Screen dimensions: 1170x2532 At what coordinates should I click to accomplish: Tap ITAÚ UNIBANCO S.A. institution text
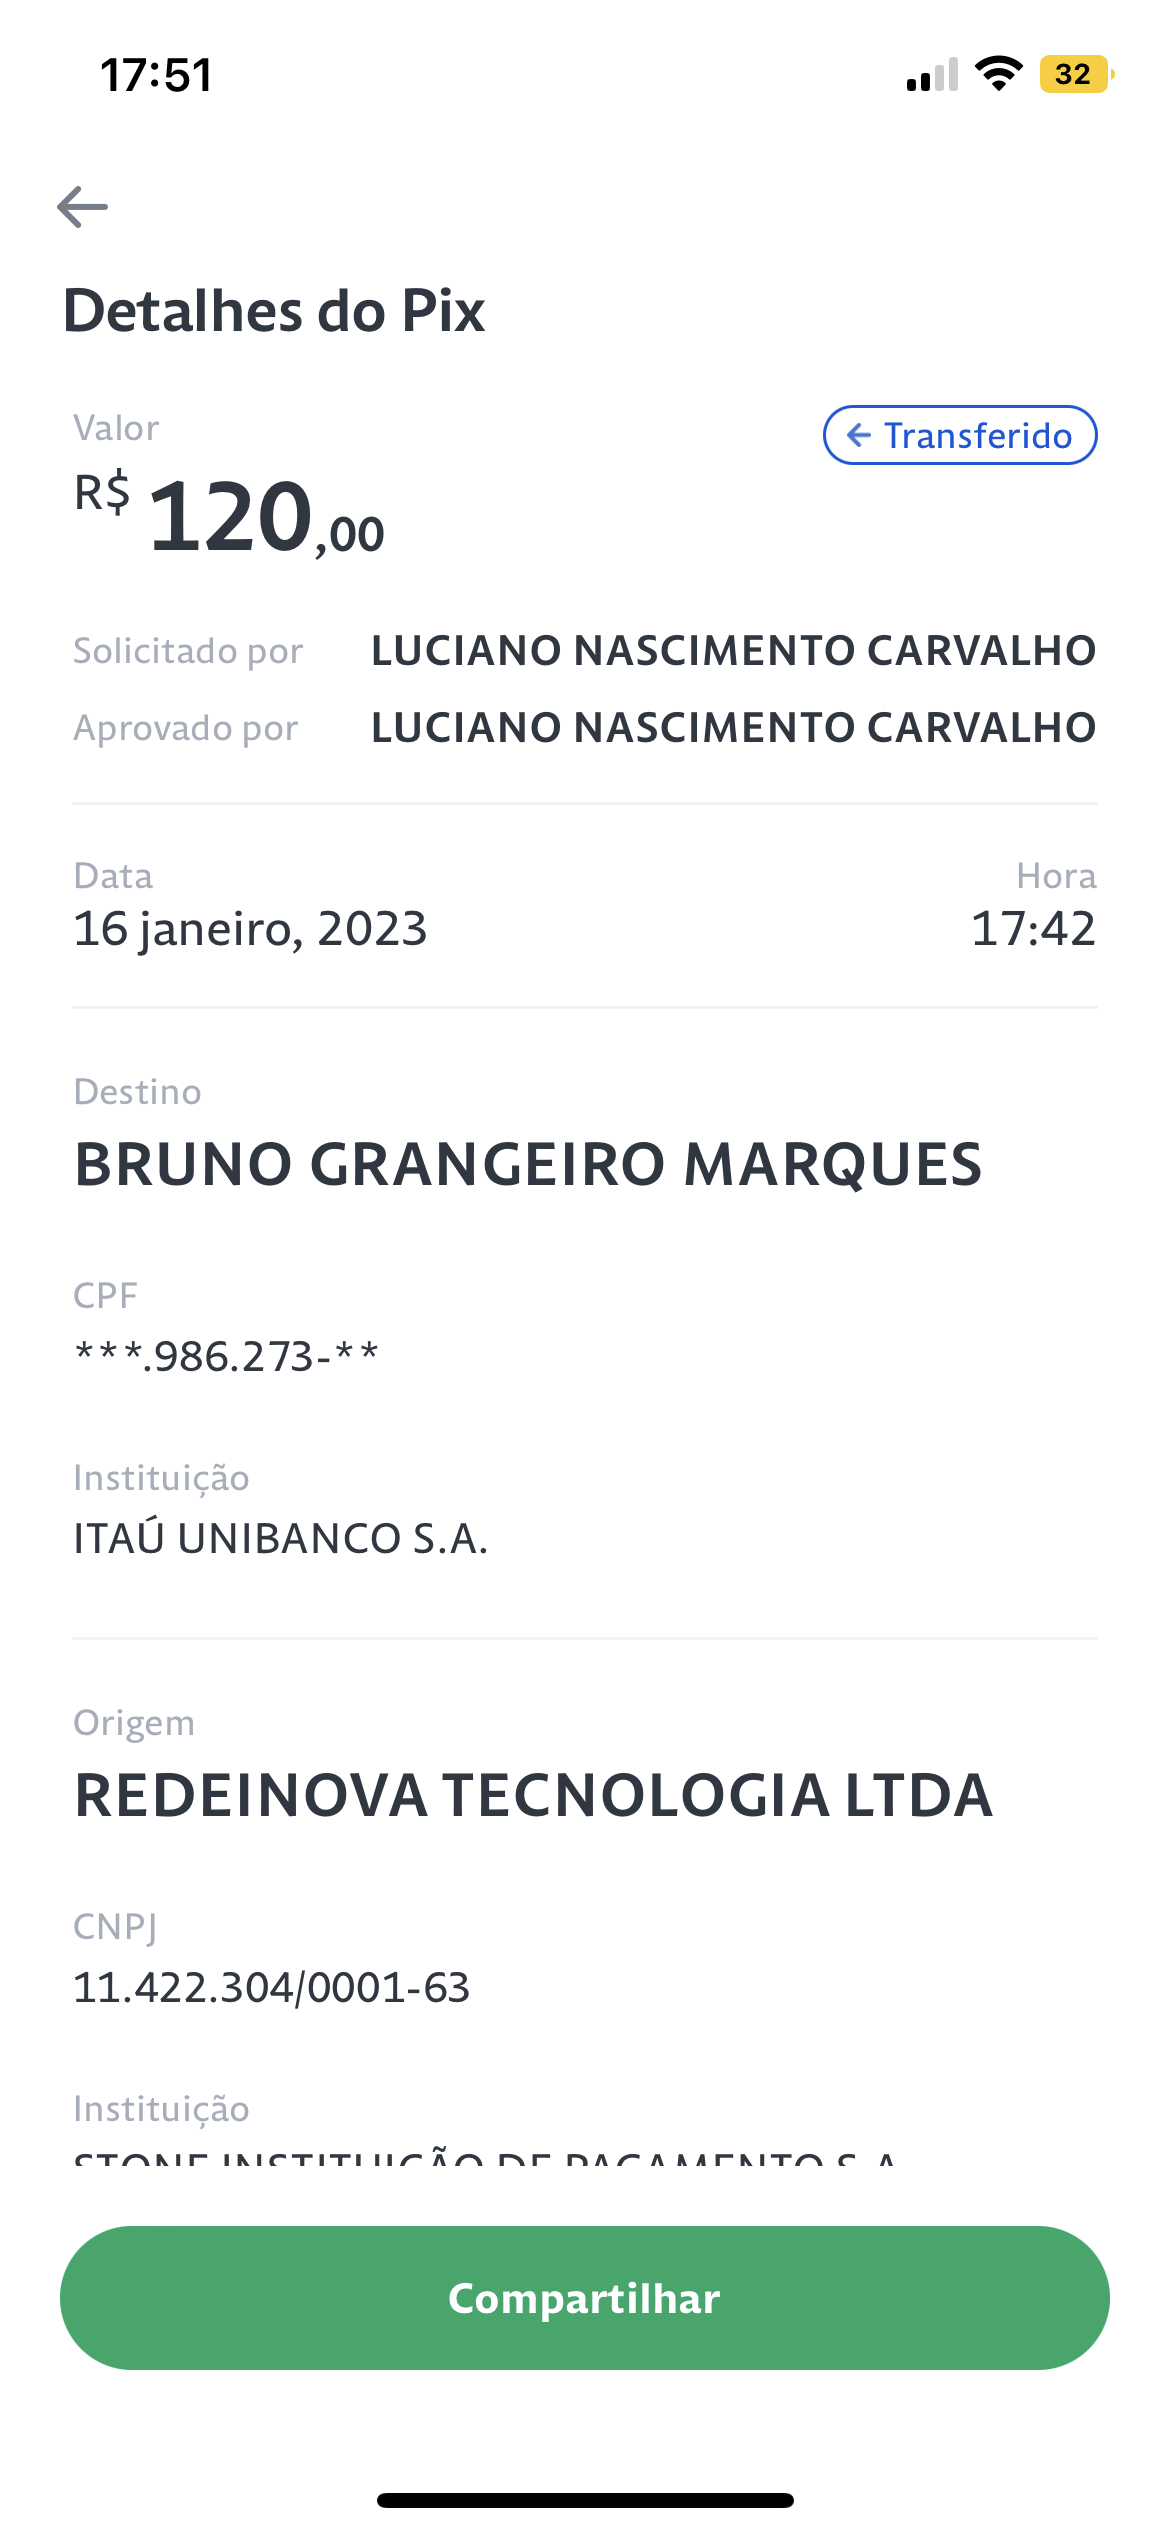(281, 1538)
